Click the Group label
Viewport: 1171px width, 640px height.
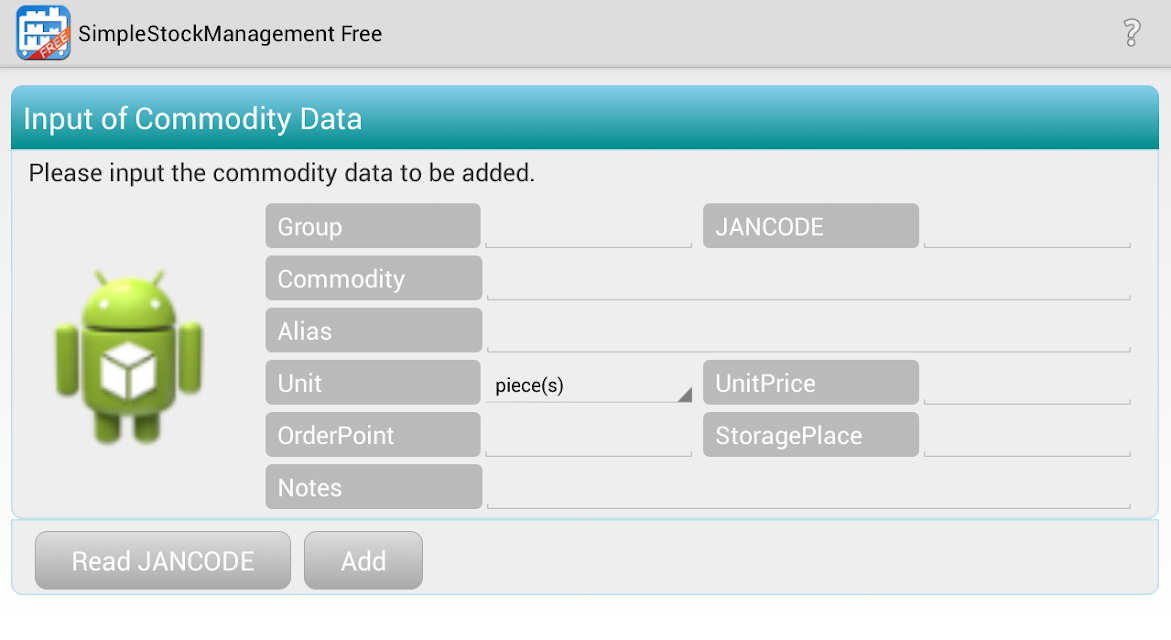tap(373, 226)
